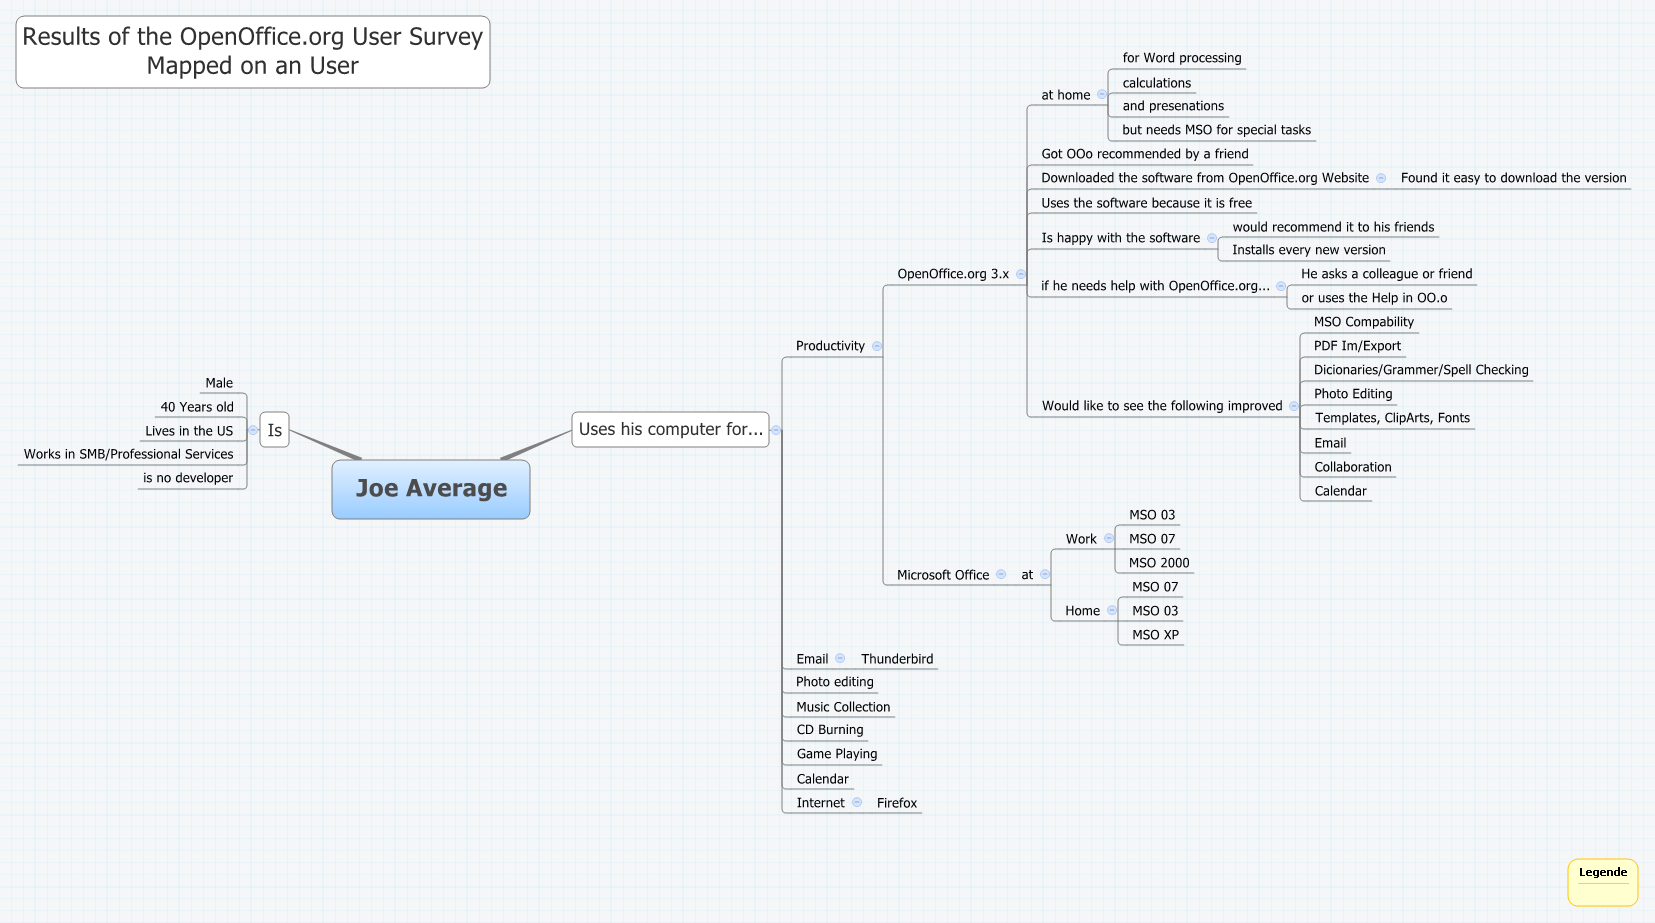Select the Joe Average central topic
The width and height of the screenshot is (1655, 923).
(431, 489)
